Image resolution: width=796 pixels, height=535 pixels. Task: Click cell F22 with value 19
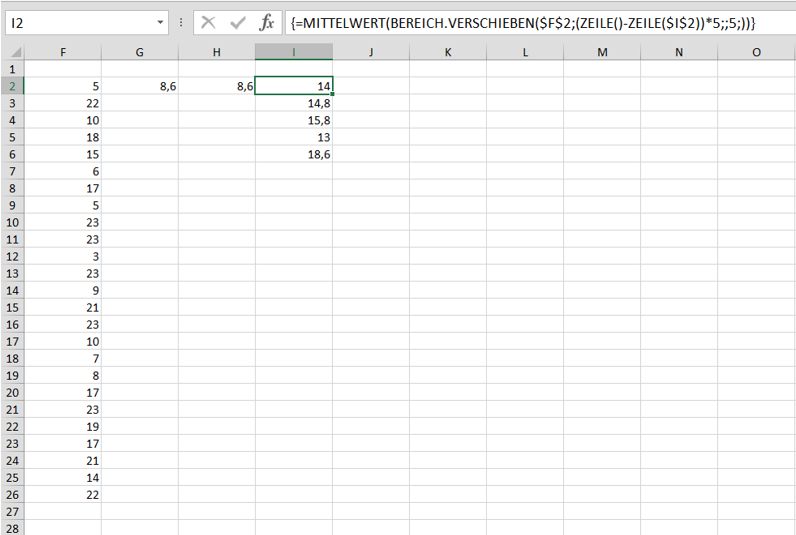click(x=63, y=426)
